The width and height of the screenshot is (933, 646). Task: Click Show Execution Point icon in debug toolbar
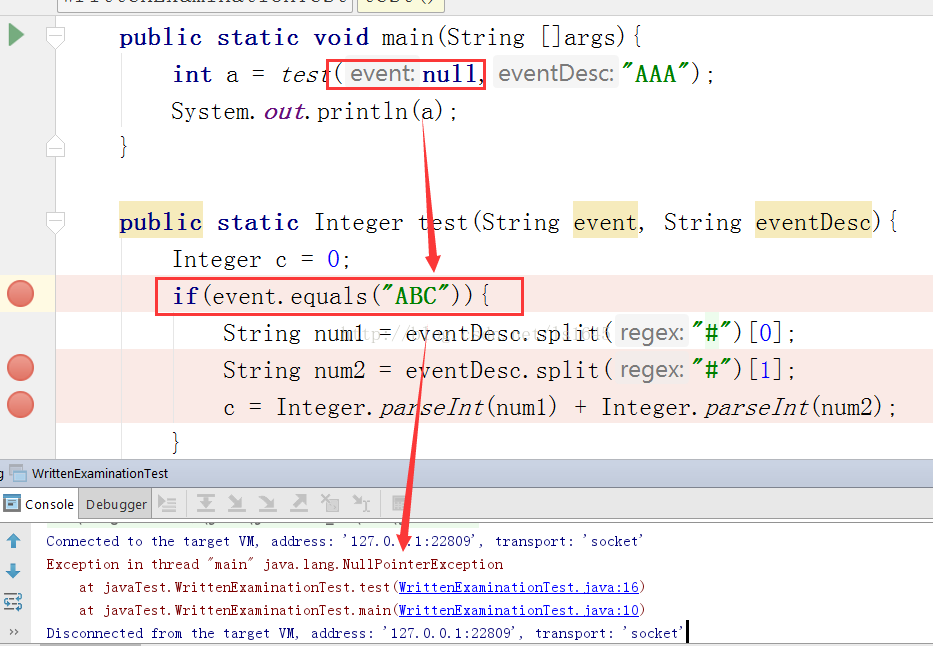(167, 504)
